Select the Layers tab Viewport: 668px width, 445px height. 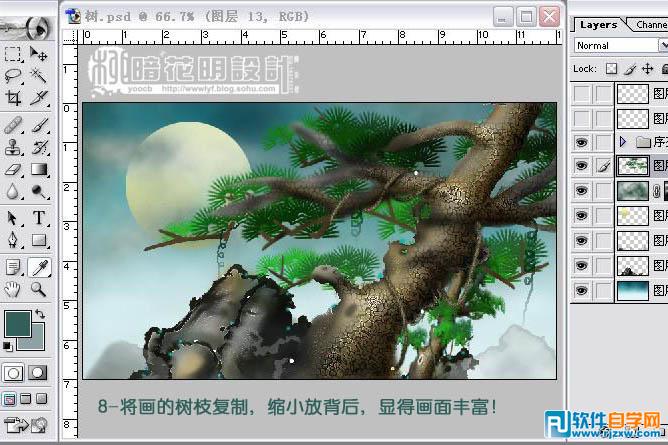tap(598, 24)
